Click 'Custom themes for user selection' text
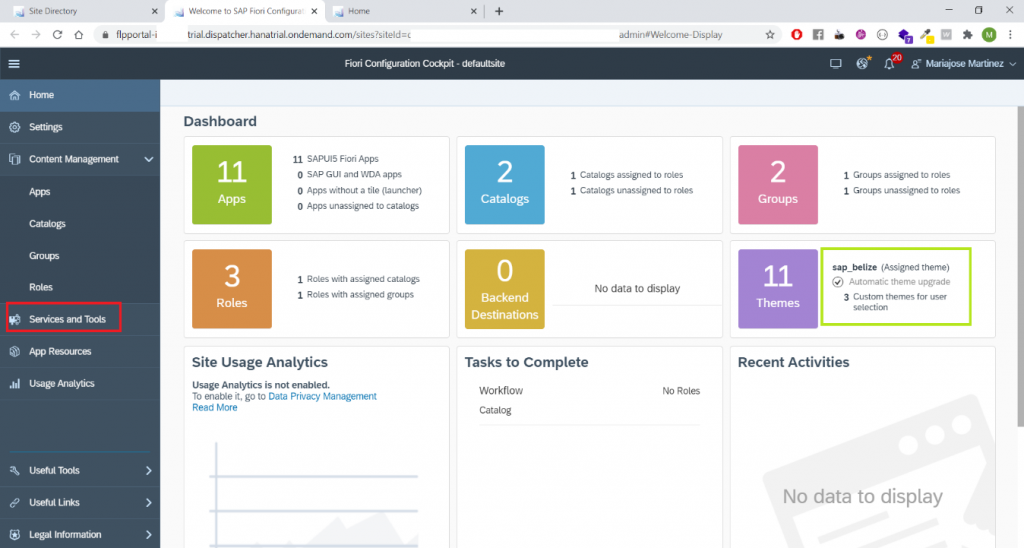This screenshot has height=548, width=1024. click(x=900, y=302)
